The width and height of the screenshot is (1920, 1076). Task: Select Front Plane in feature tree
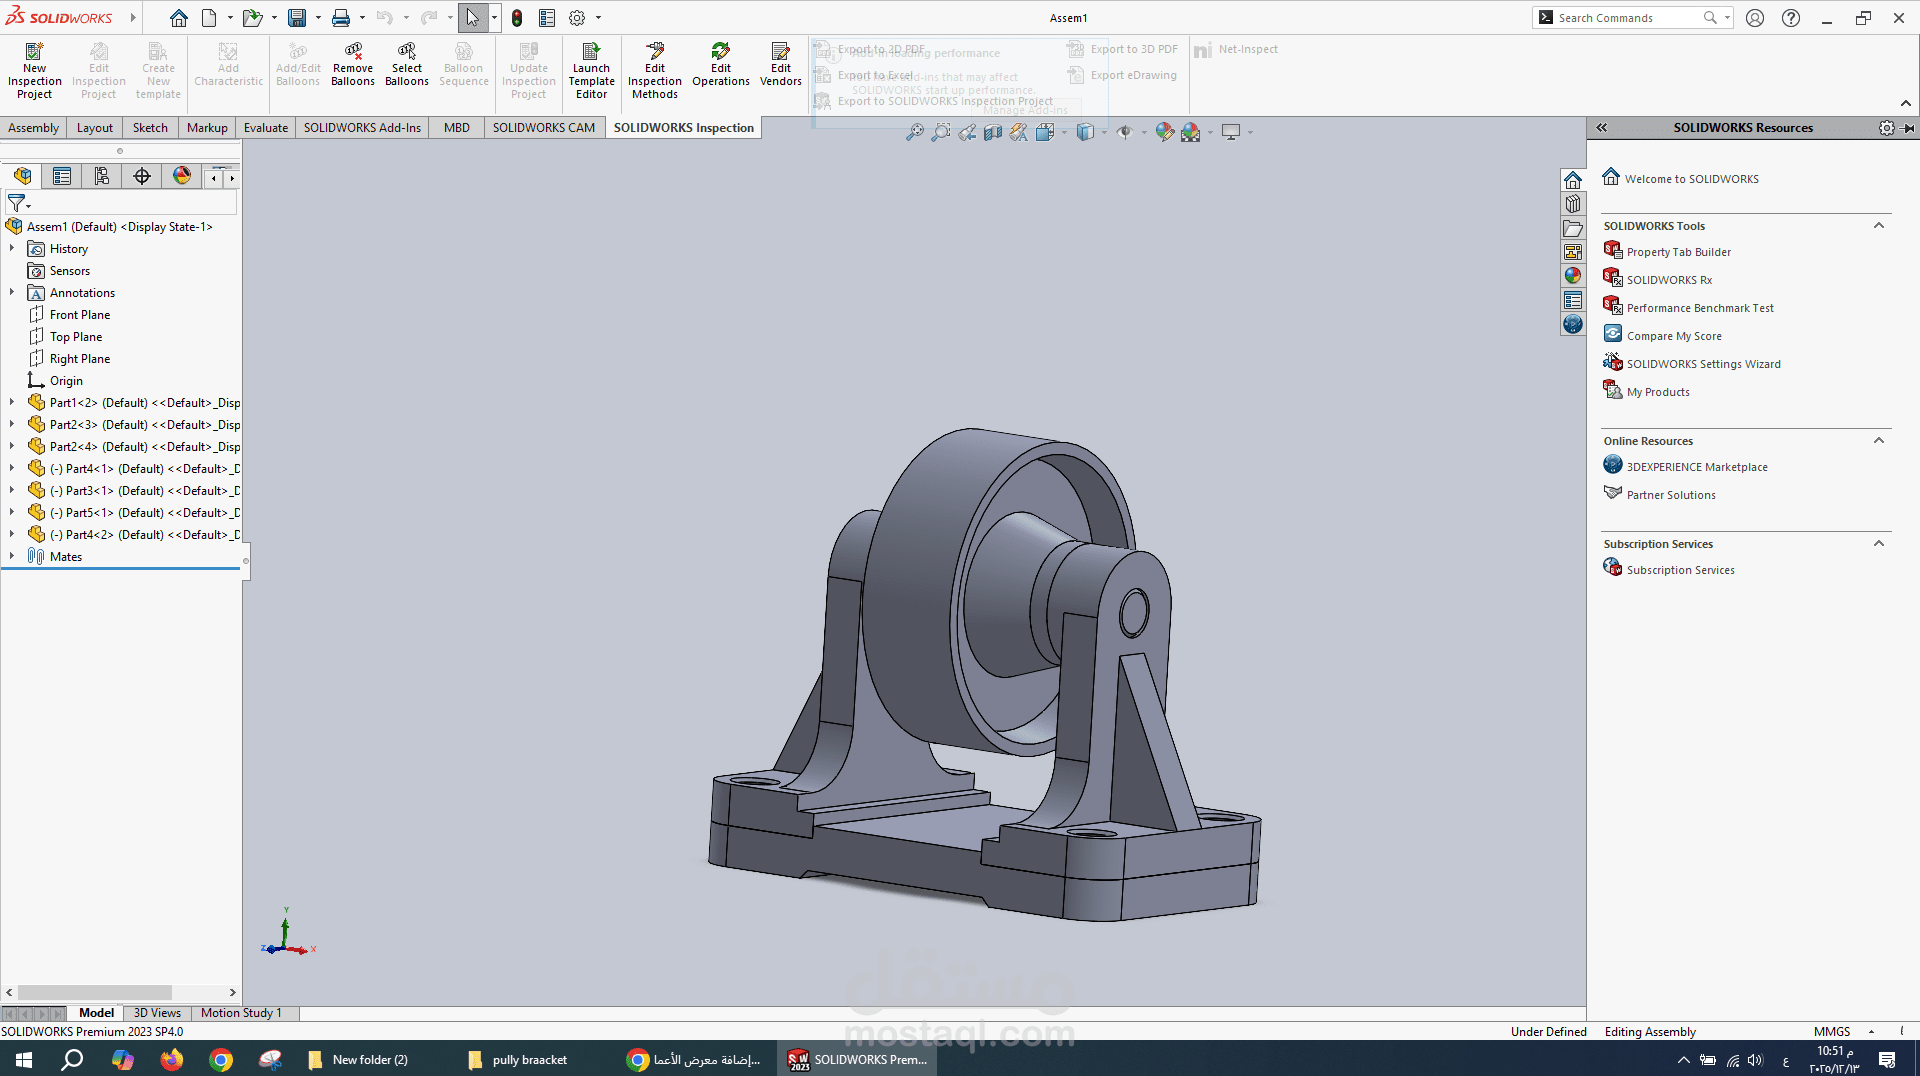[x=80, y=315]
